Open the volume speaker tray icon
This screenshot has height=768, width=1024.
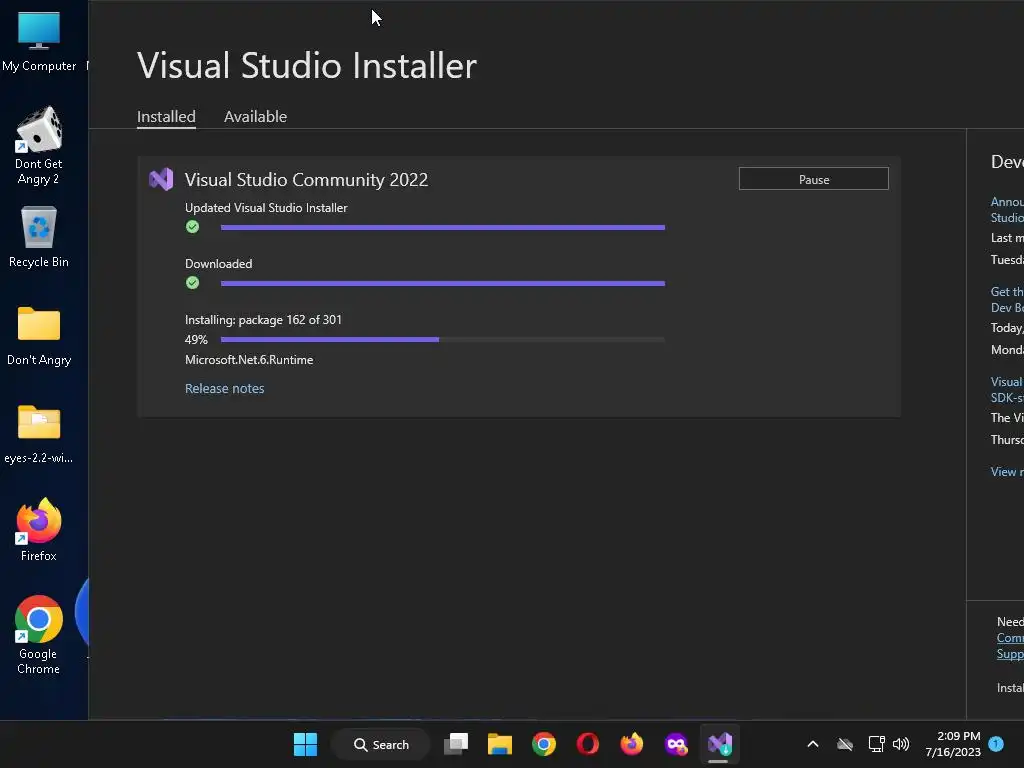(x=901, y=744)
